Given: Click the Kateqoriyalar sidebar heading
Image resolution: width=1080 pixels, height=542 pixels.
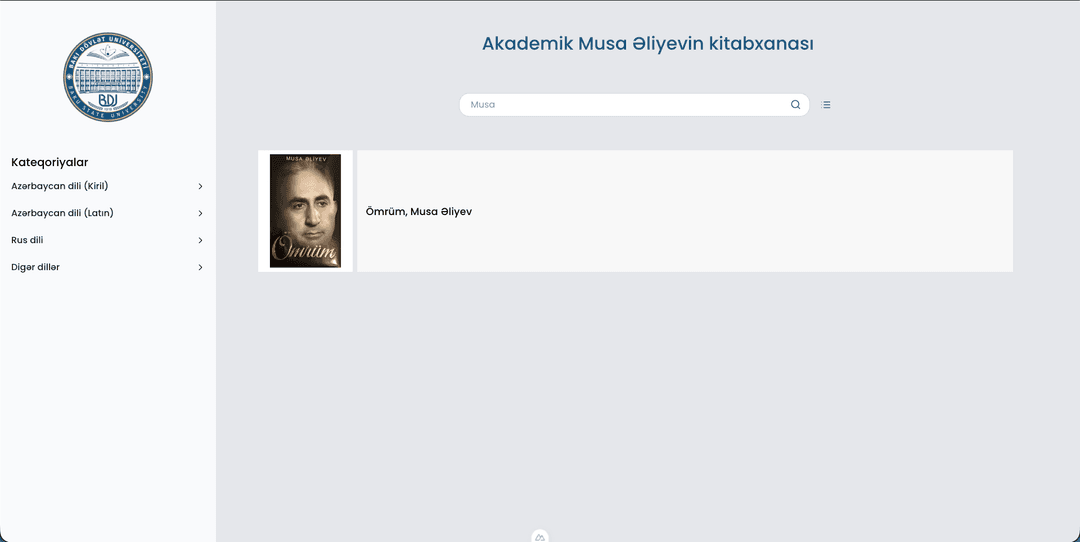Looking at the screenshot, I should pos(50,163).
